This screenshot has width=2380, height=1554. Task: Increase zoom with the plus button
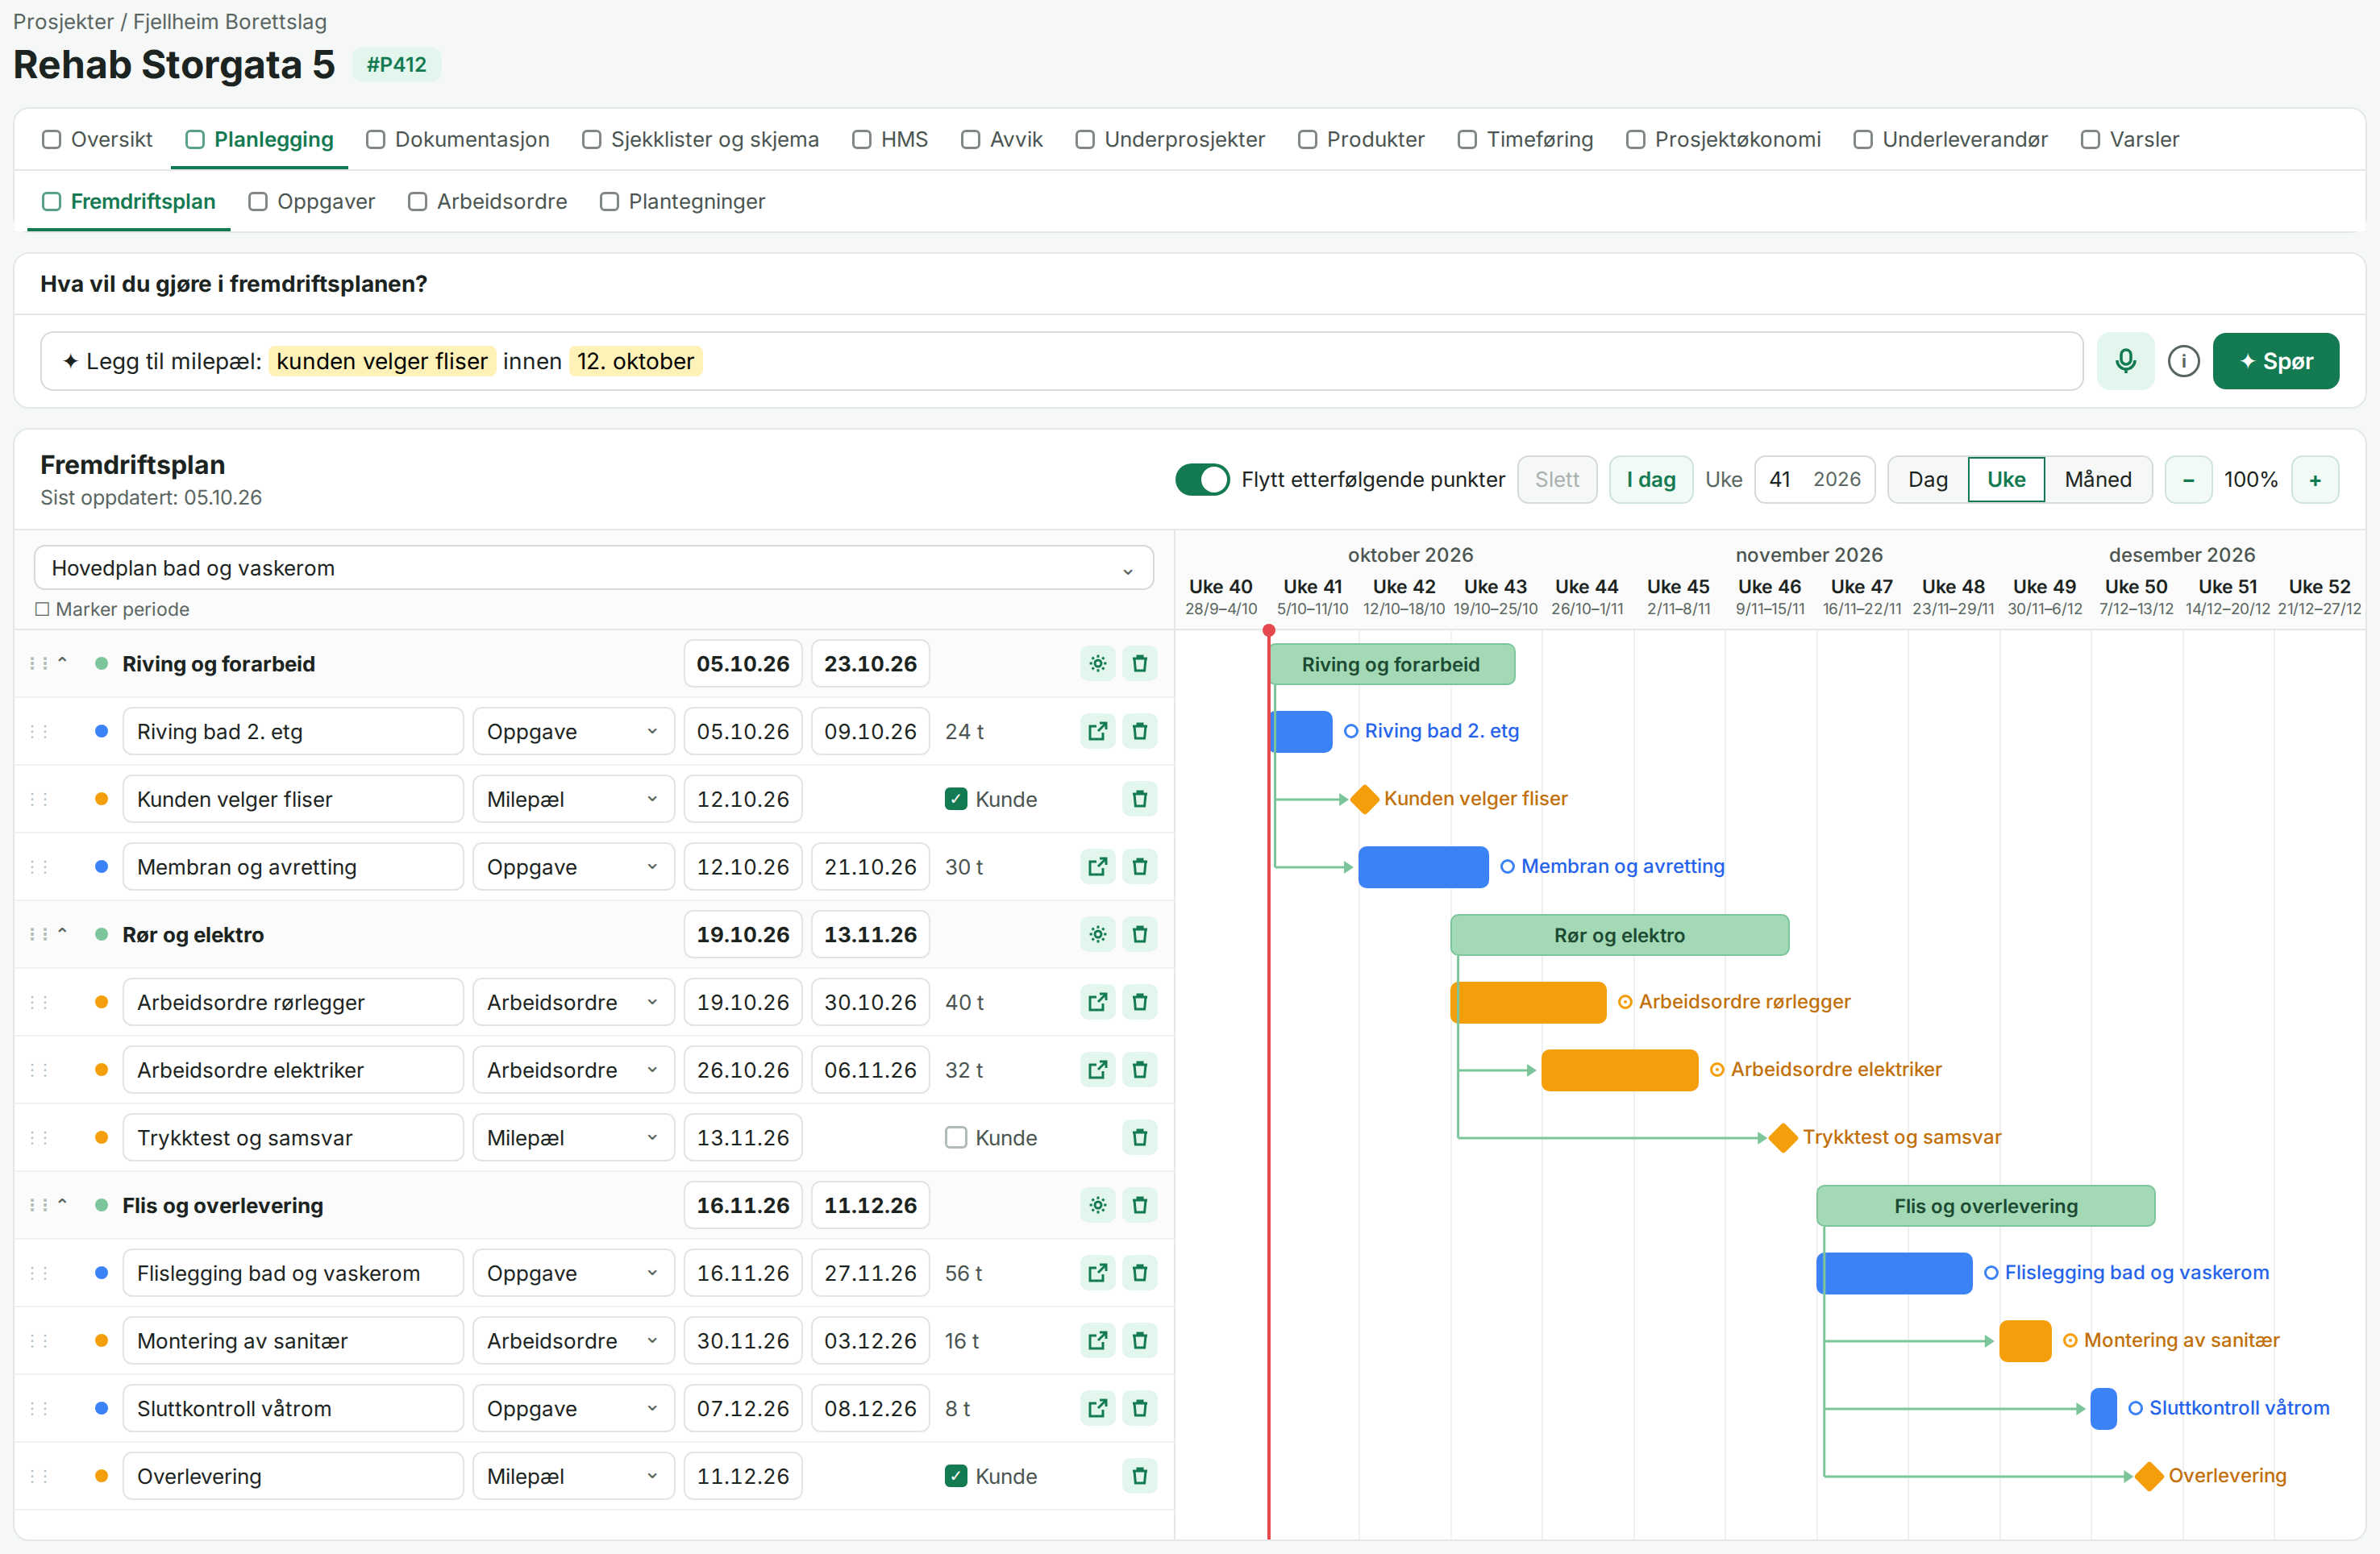click(2314, 480)
